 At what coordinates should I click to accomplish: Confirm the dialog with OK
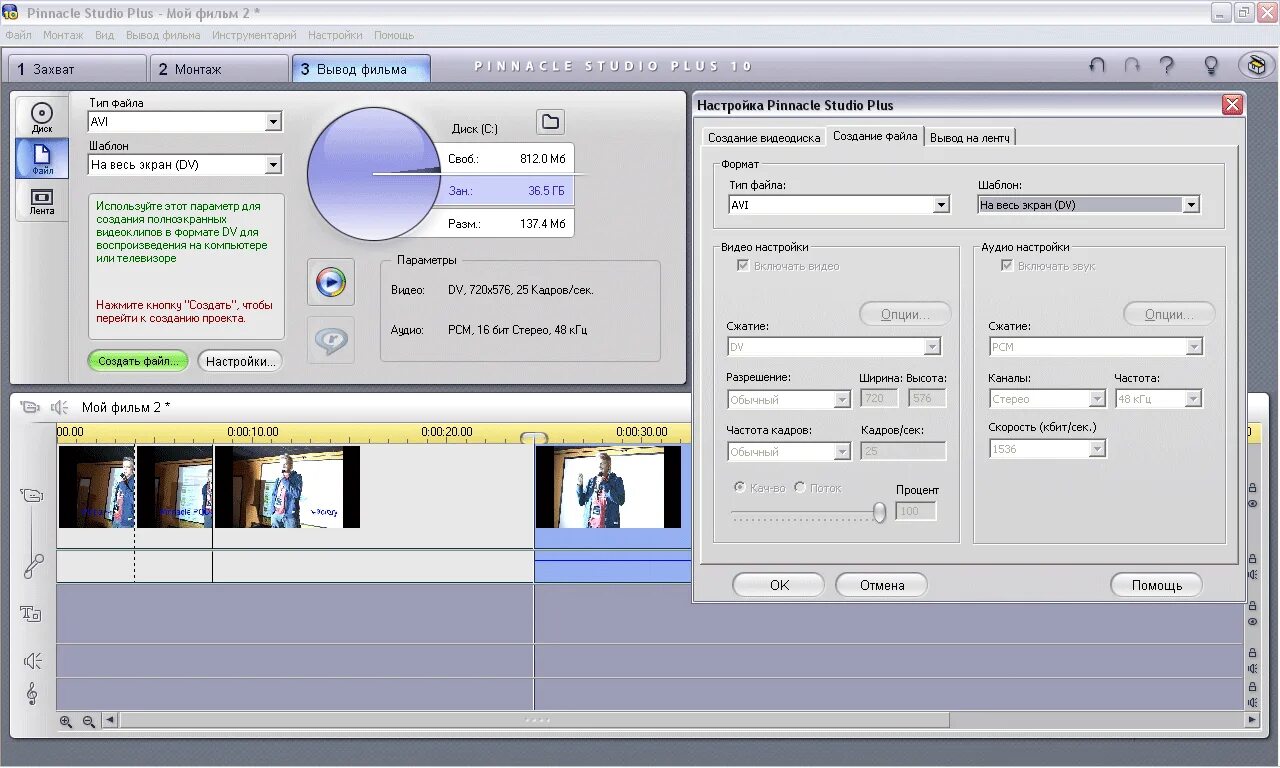[x=779, y=585]
